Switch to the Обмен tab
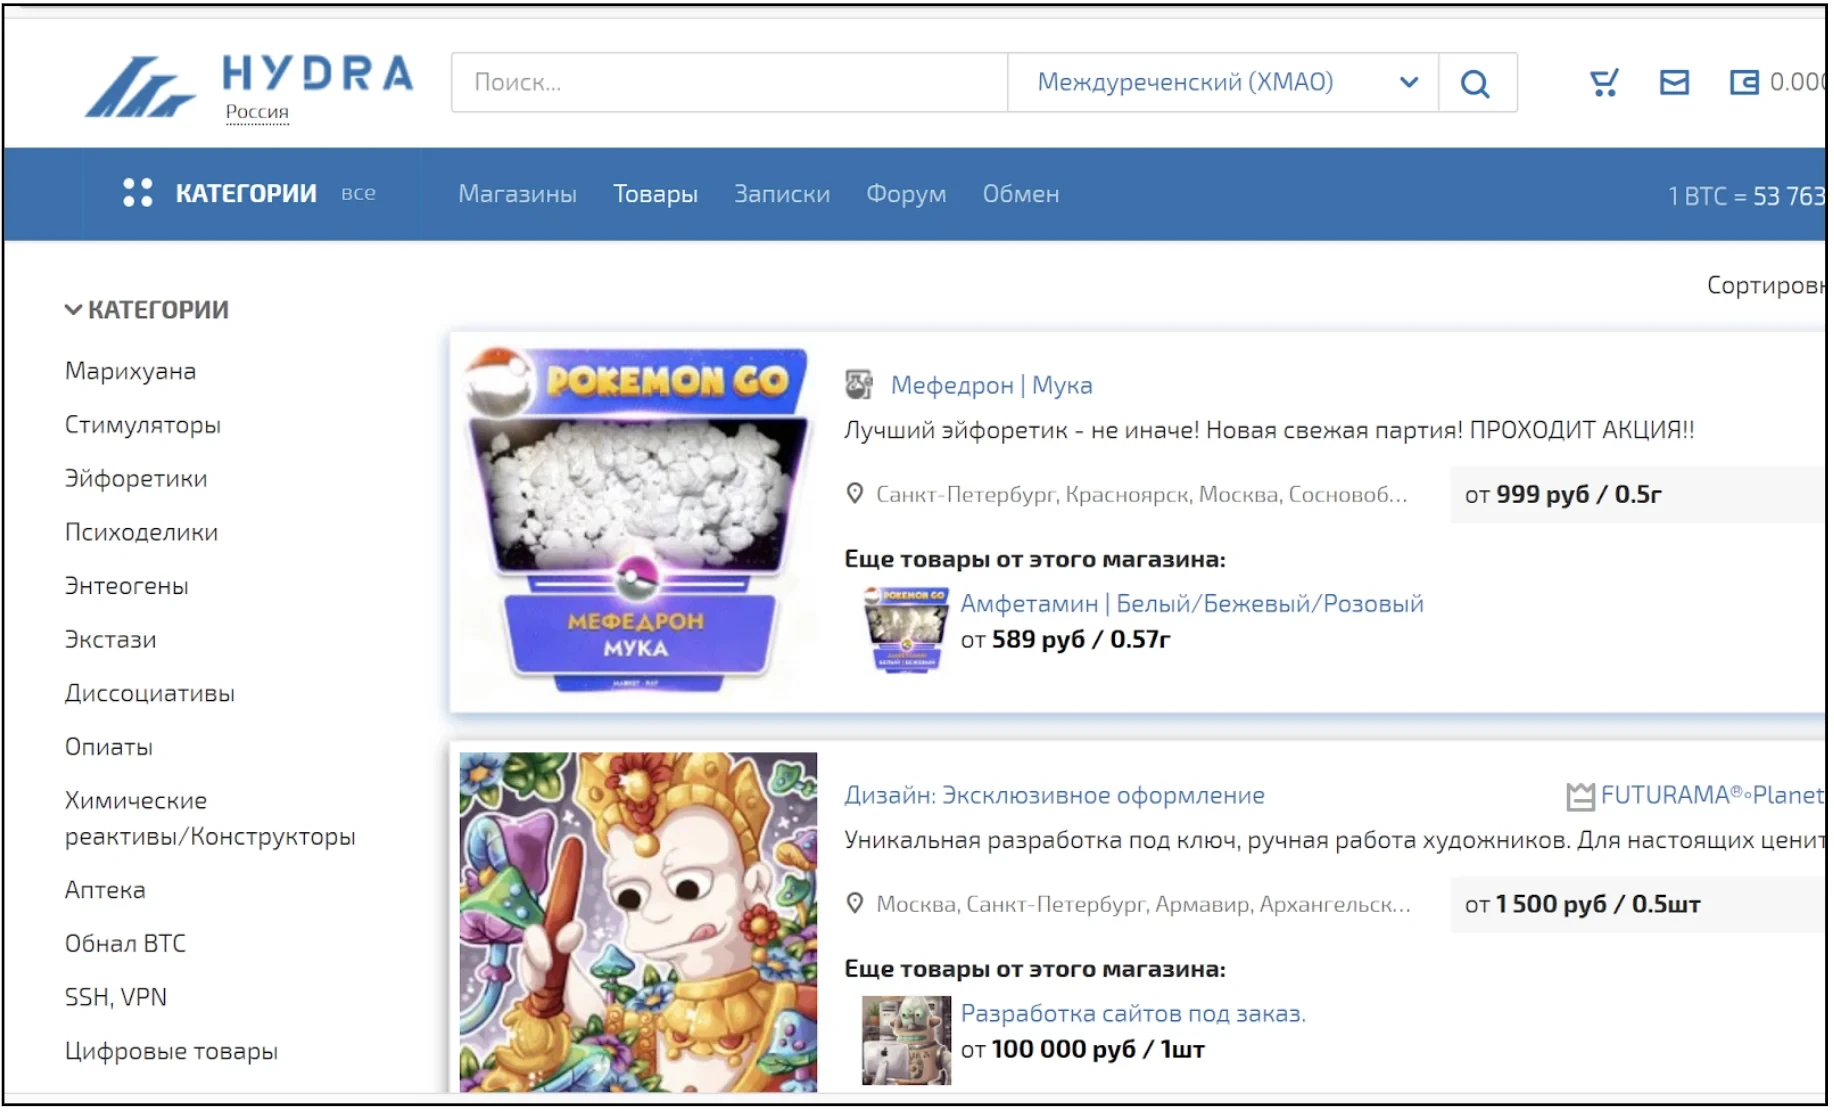Image resolution: width=1834 pixels, height=1112 pixels. coord(1020,194)
